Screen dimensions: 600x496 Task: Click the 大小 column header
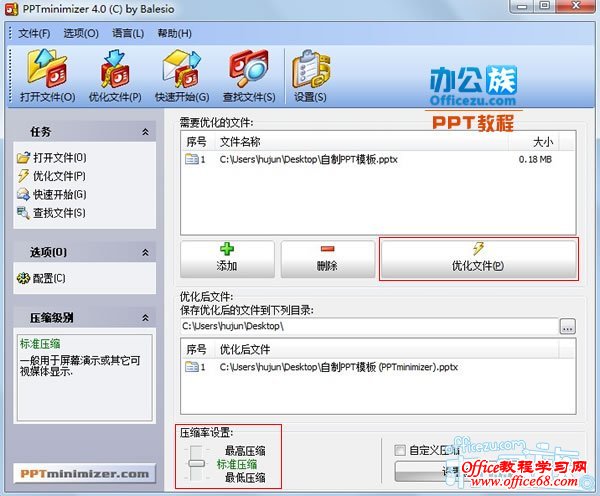tap(533, 142)
